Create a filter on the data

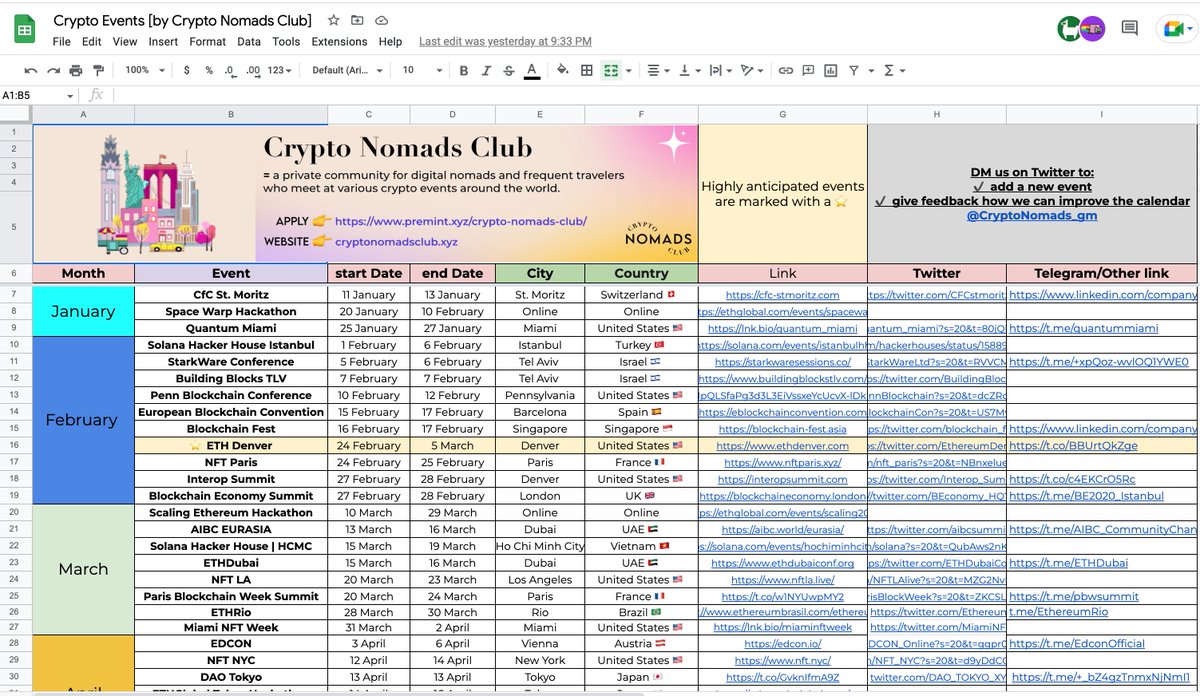point(855,72)
